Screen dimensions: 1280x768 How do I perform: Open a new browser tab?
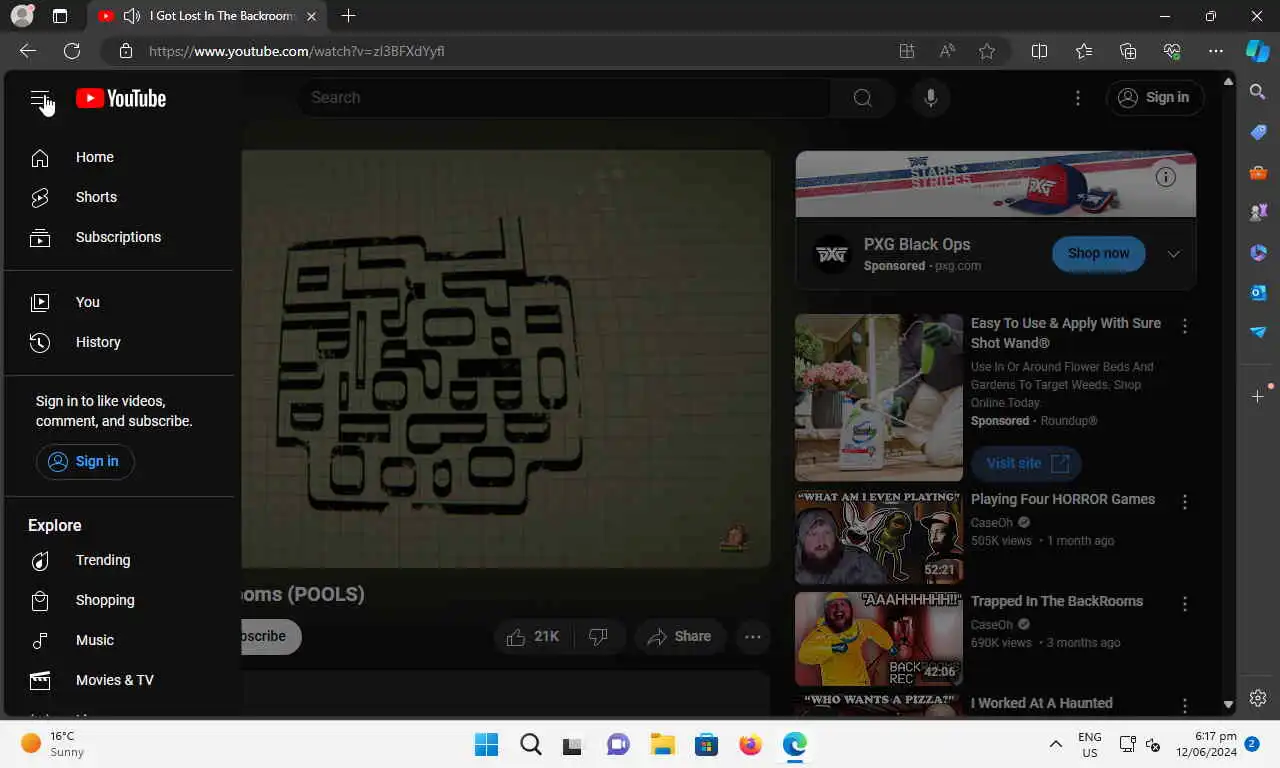pyautogui.click(x=348, y=16)
